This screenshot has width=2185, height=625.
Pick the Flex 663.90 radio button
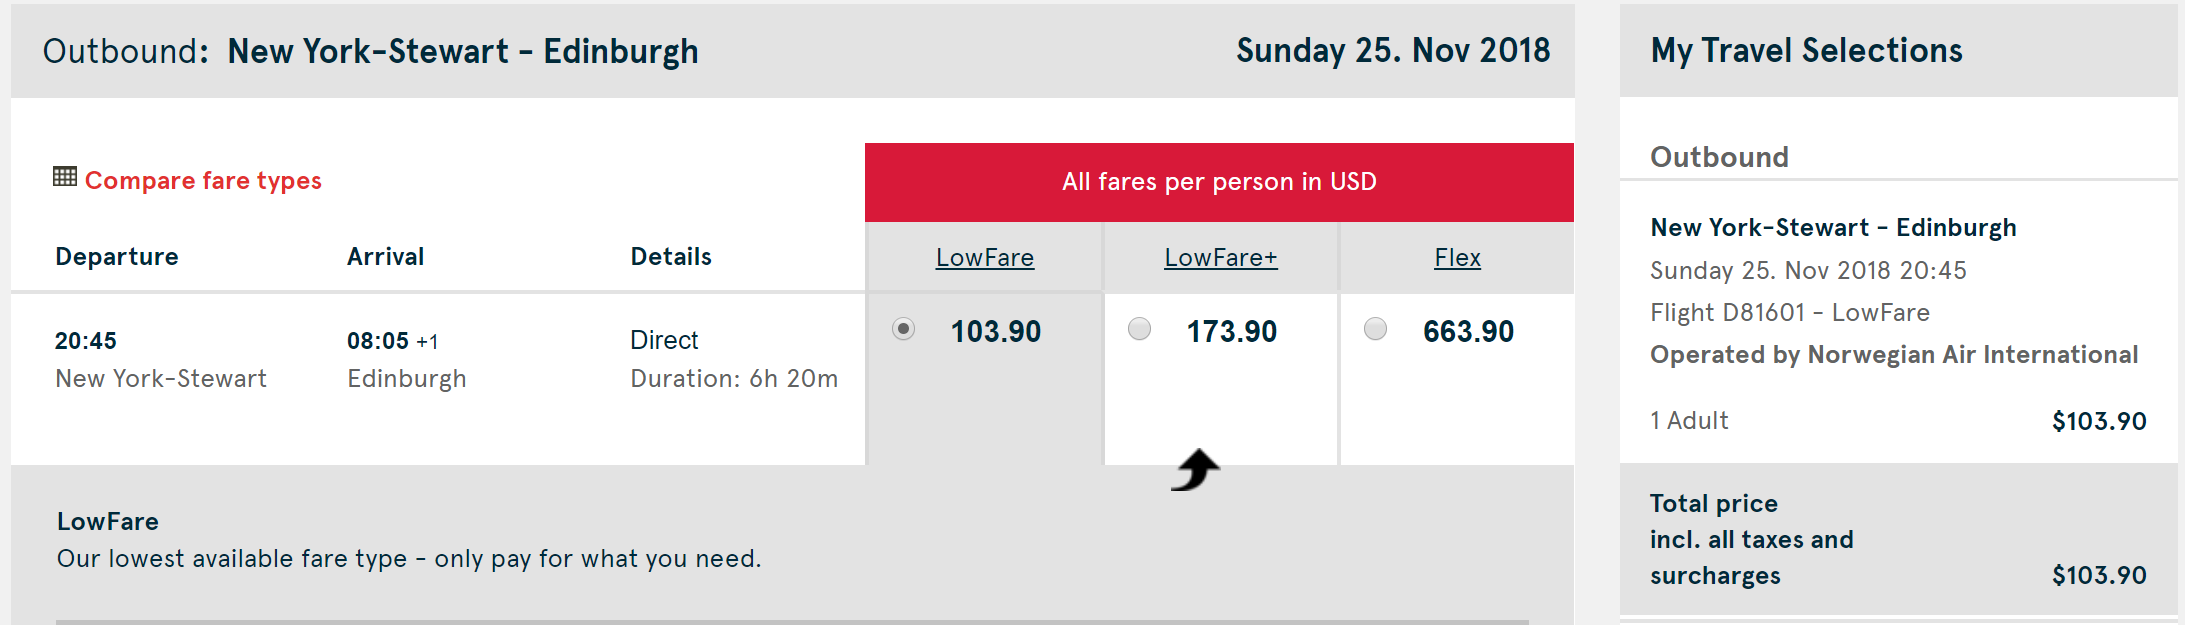click(1375, 329)
